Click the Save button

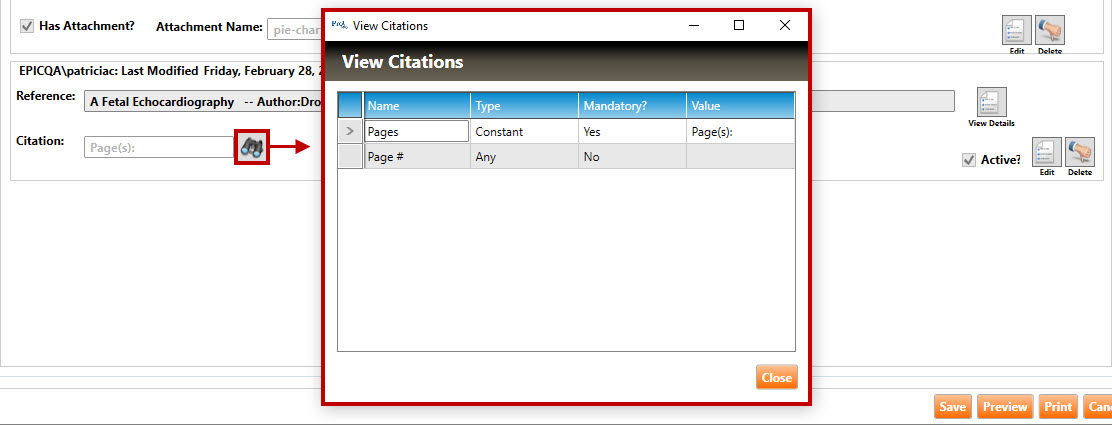click(x=952, y=407)
